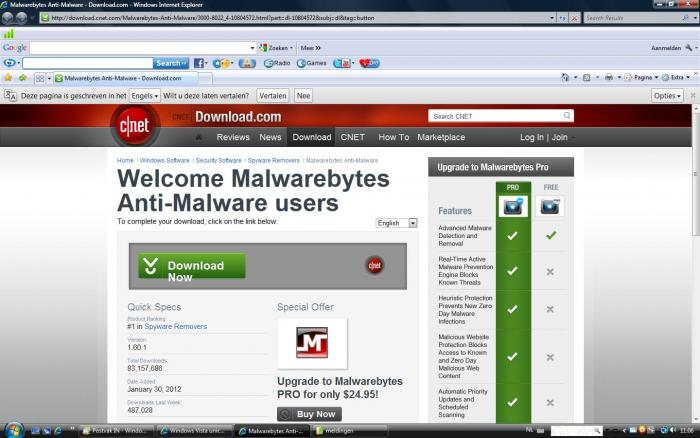Viewport: 700px width, 438px height.
Task: Click the Nee button
Action: point(304,96)
